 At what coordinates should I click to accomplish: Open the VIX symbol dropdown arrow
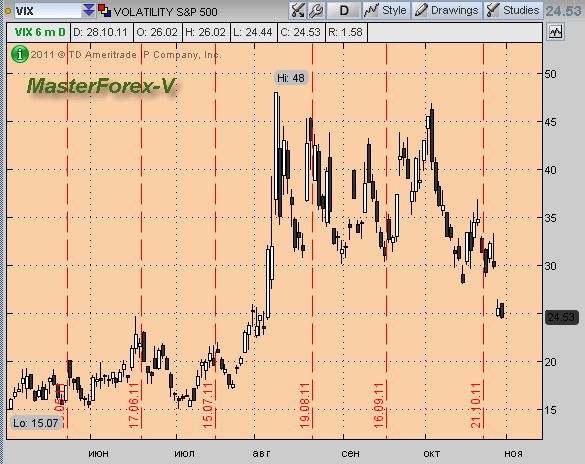(88, 10)
